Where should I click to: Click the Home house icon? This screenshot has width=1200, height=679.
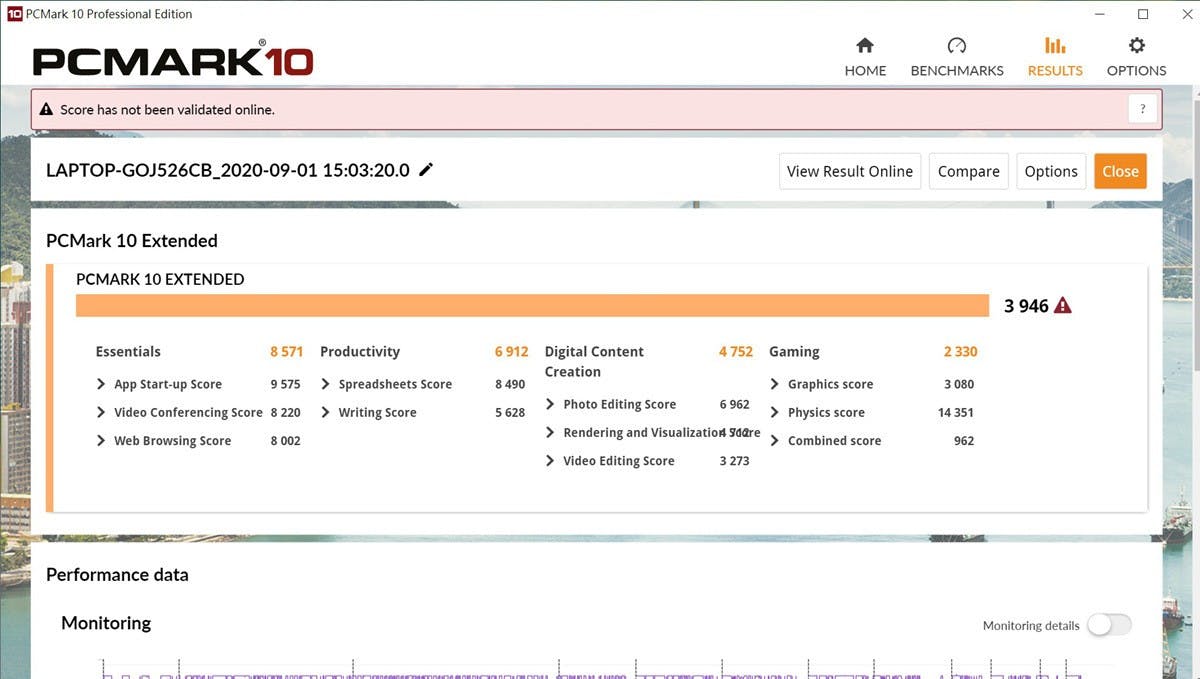[x=865, y=46]
